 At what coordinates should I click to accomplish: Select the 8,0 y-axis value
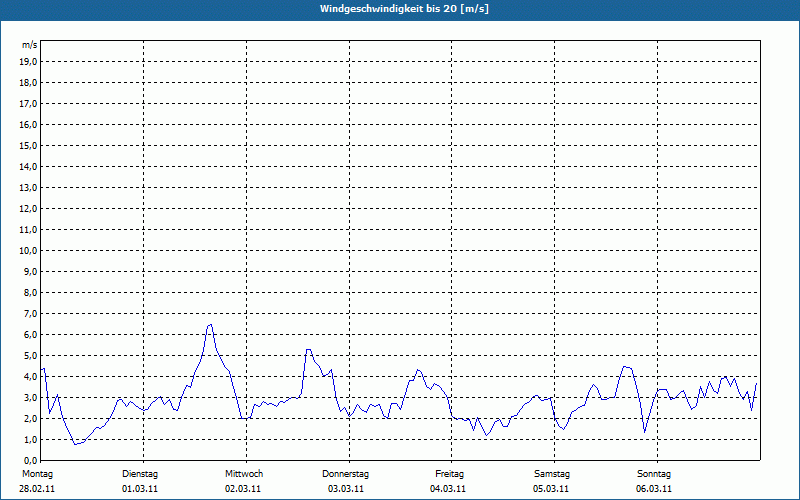(31, 292)
